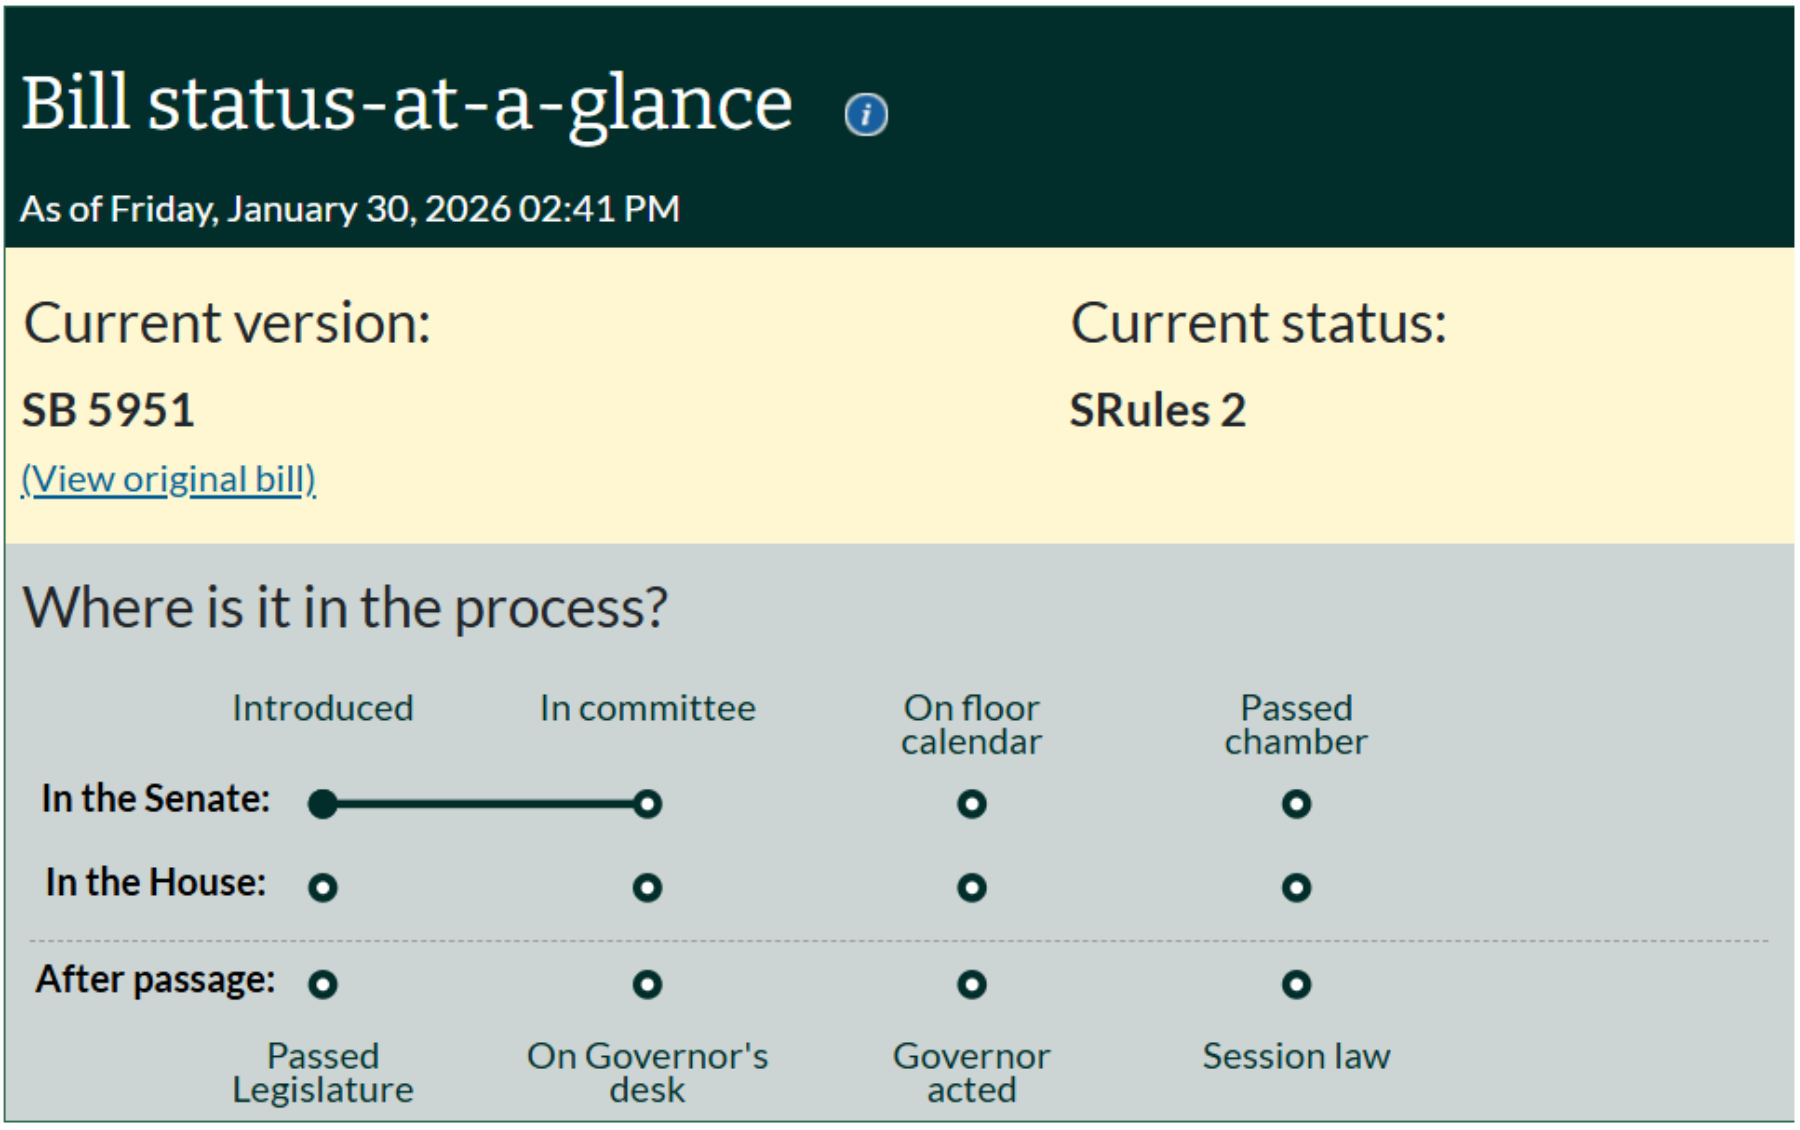Click the "Session law" marker
The height and width of the screenshot is (1130, 1800).
pyautogui.click(x=1295, y=986)
